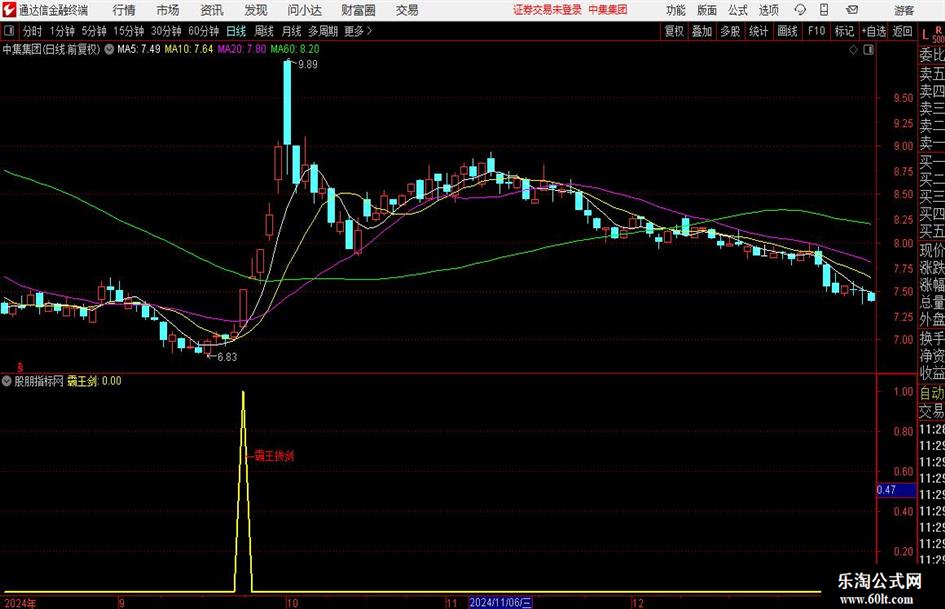Select the 月线 monthly period tab

pyautogui.click(x=291, y=31)
